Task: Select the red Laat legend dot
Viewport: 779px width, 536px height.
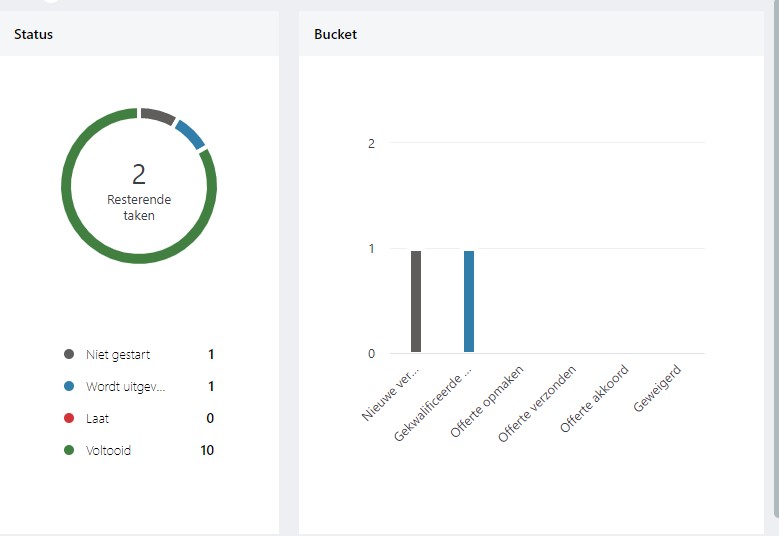Action: tap(69, 418)
